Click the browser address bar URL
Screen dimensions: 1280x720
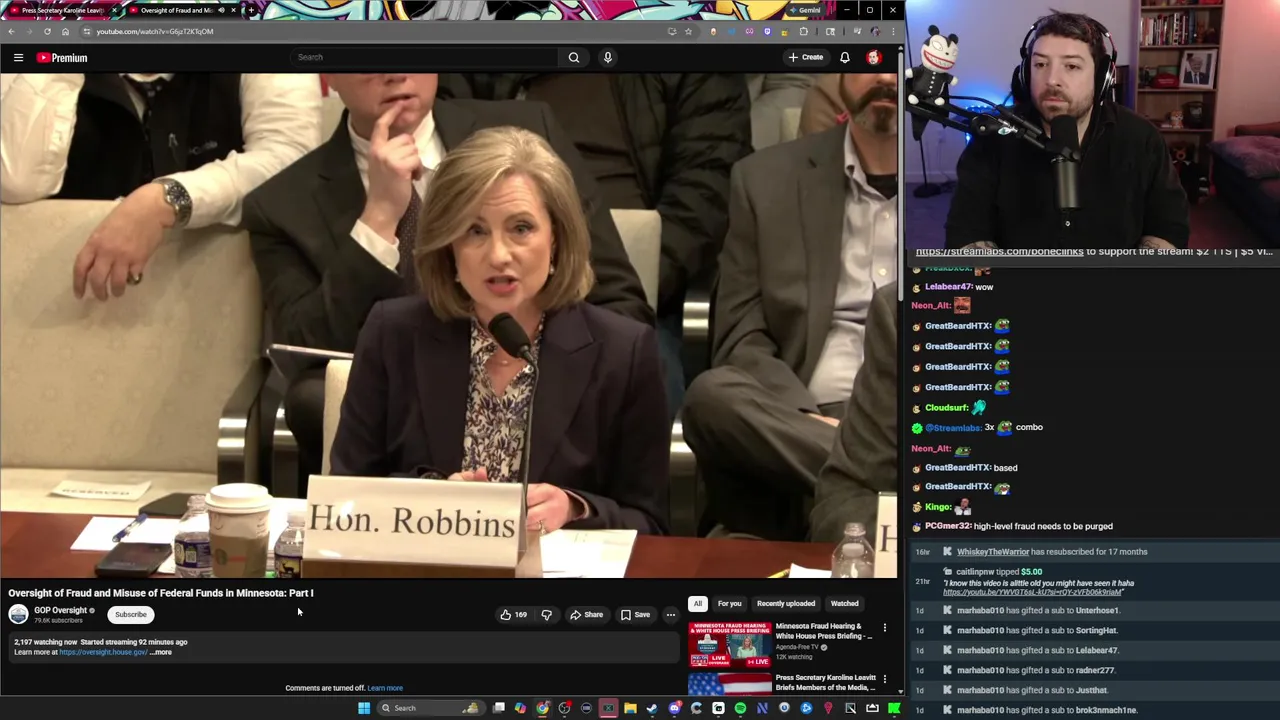[x=155, y=31]
